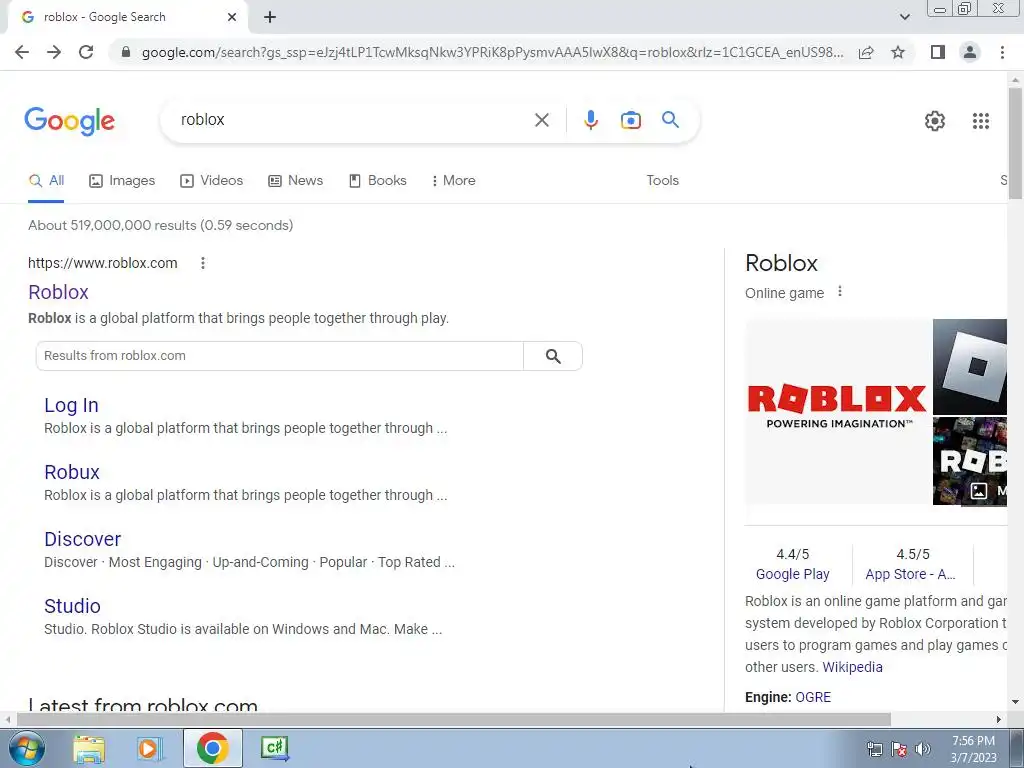Open the Discover sitelink
Viewport: 1024px width, 768px height.
click(82, 539)
